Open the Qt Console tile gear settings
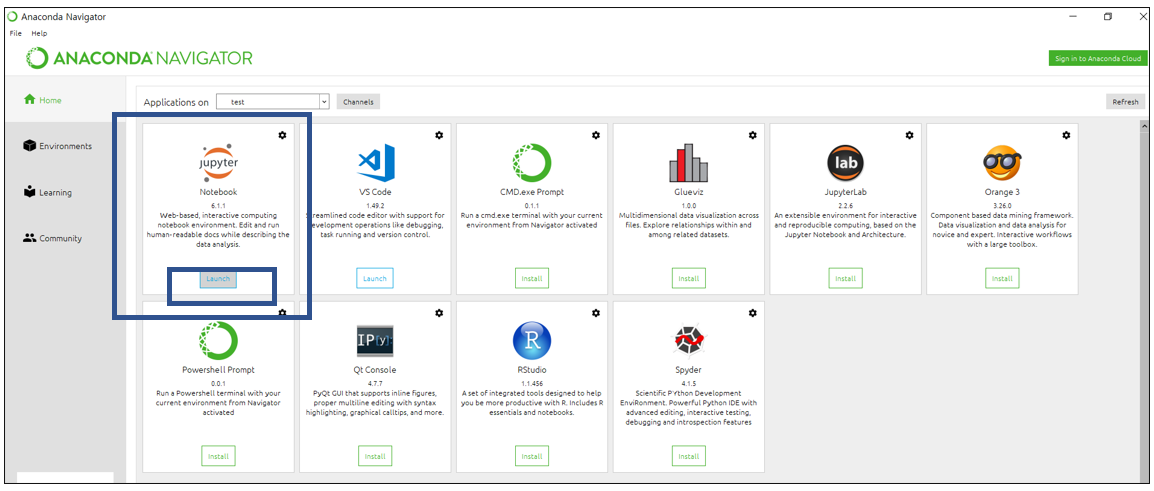 point(439,313)
